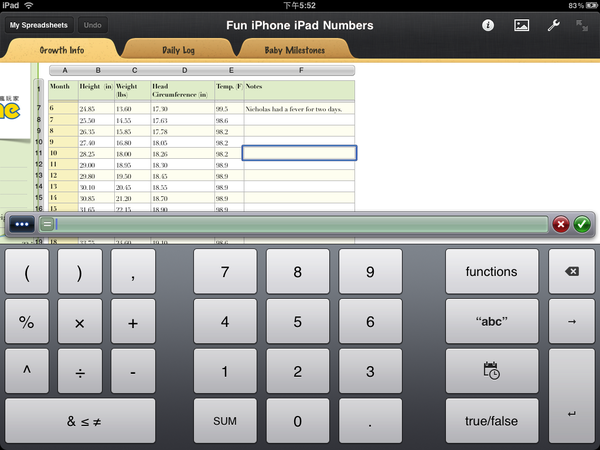This screenshot has height=450, width=600.
Task: Select the Temp. F header cell
Action: (x=230, y=90)
